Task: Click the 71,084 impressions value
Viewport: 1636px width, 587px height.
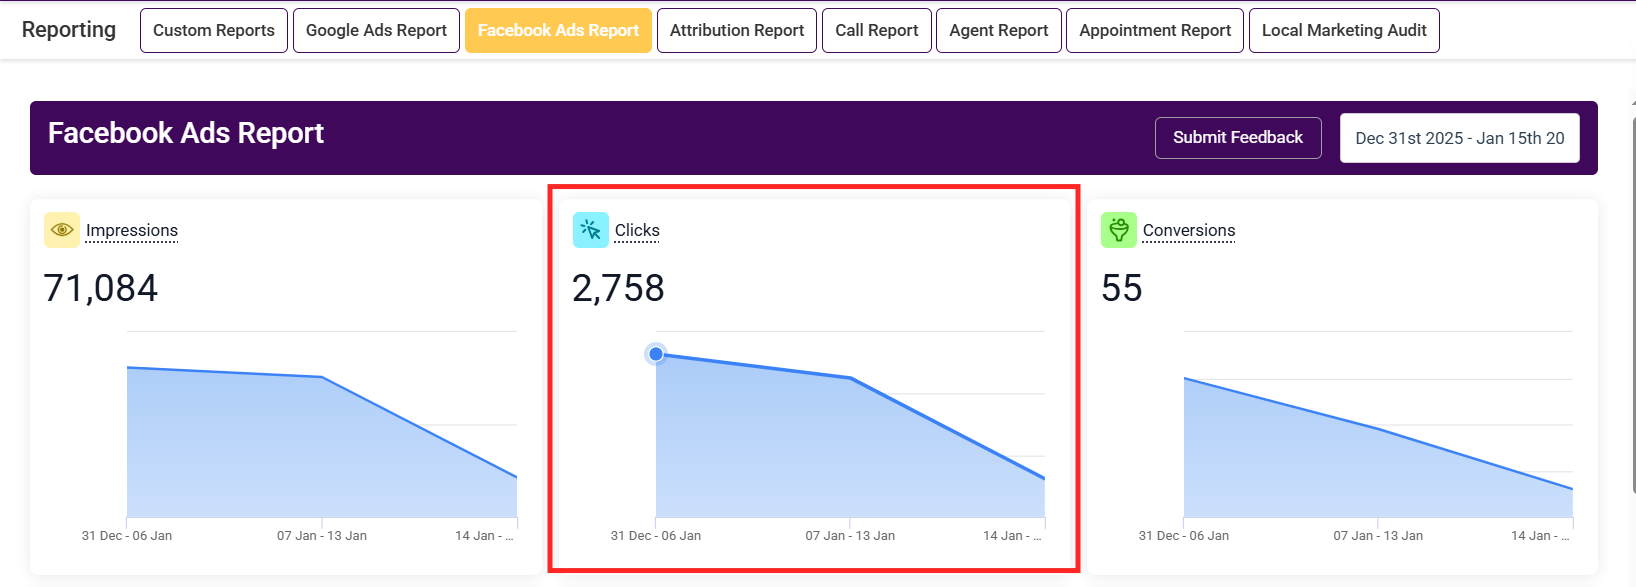Action: click(101, 288)
